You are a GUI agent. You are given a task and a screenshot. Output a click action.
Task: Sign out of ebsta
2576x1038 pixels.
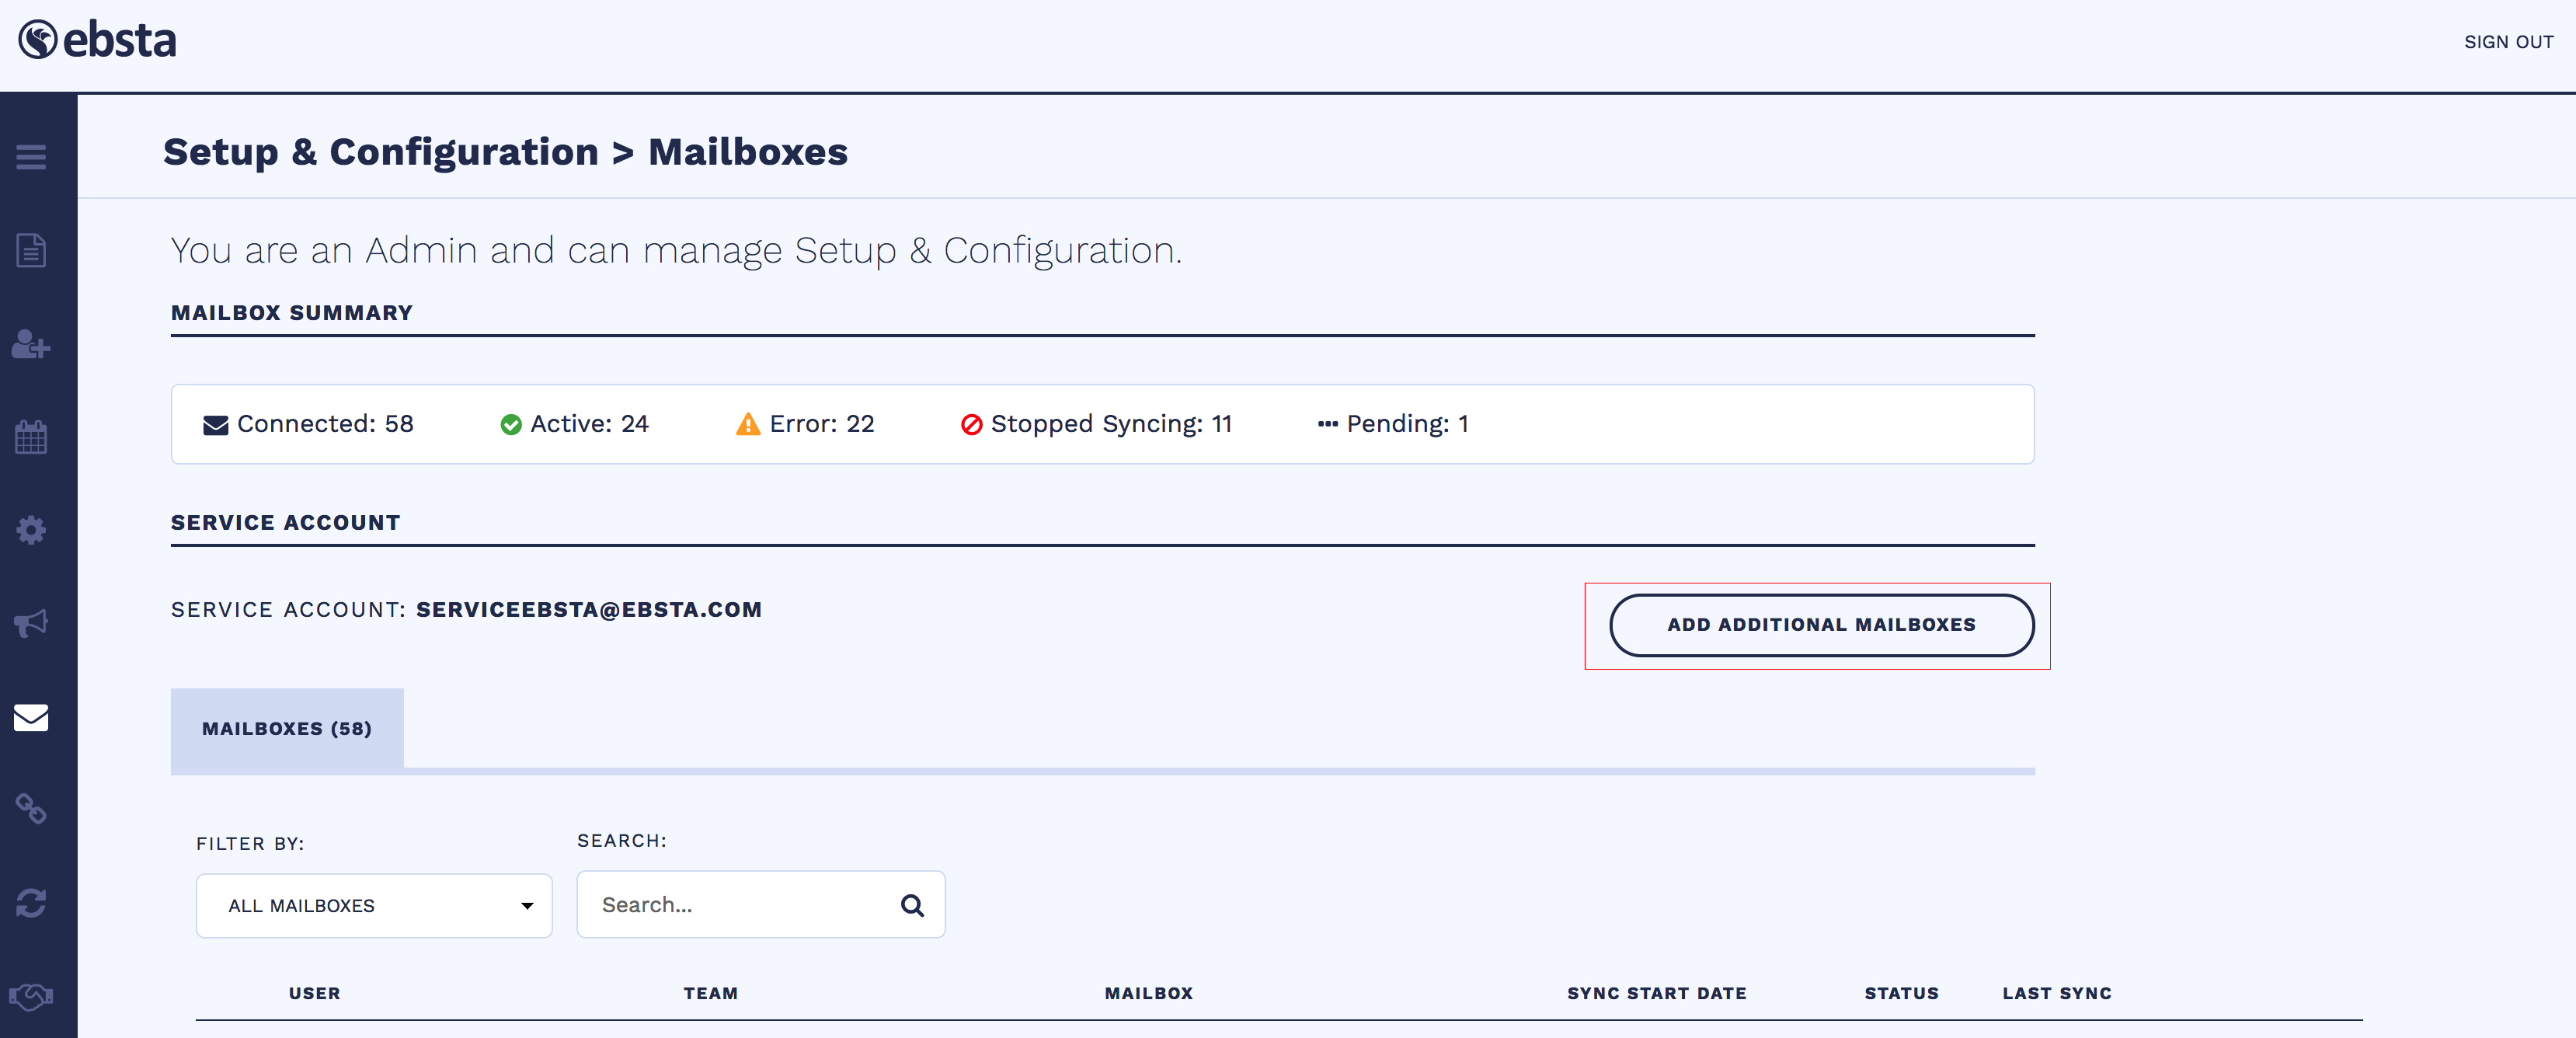[x=2508, y=42]
